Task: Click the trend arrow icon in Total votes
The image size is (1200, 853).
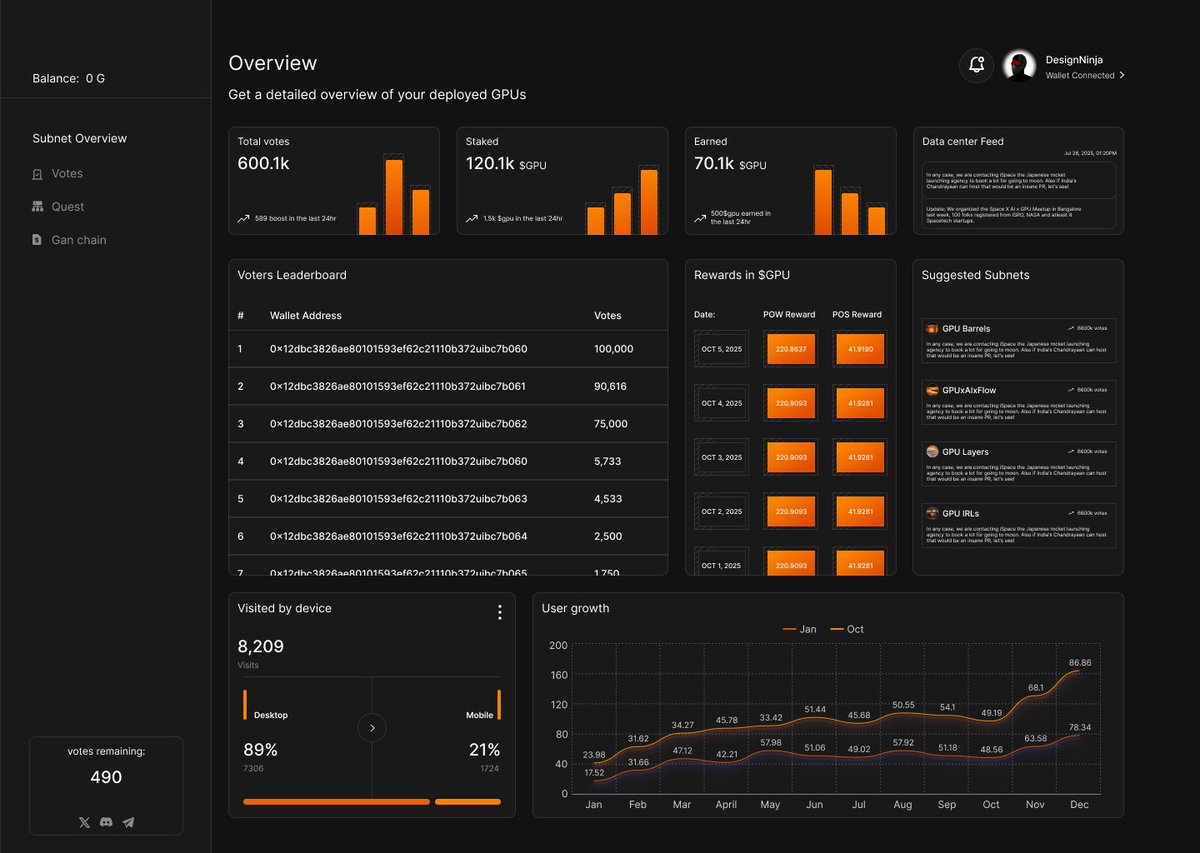Action: pyautogui.click(x=243, y=218)
